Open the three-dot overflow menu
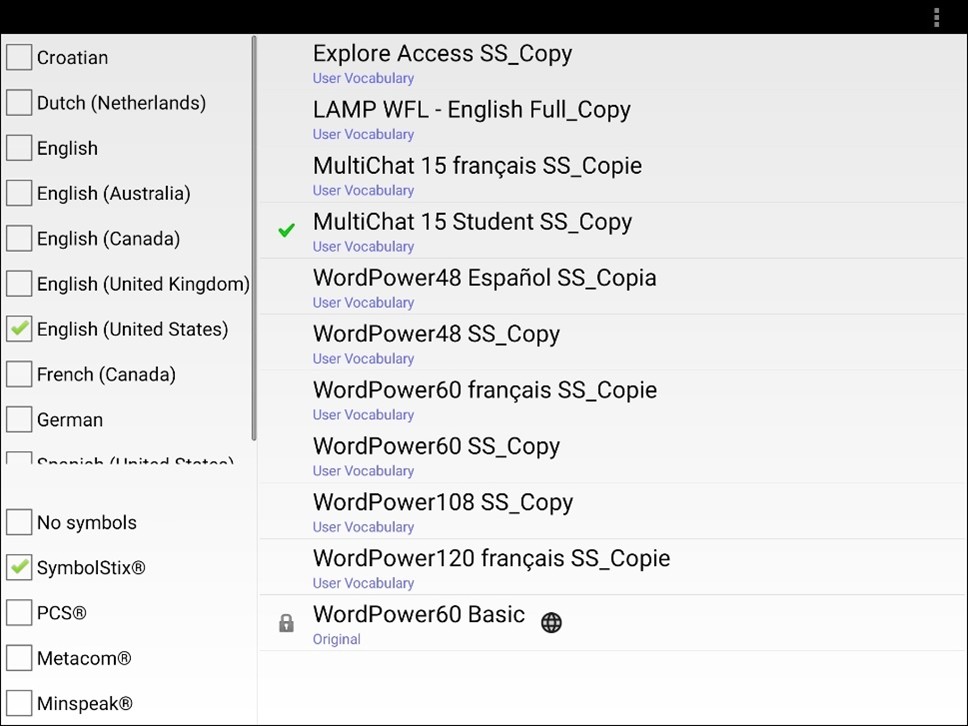The width and height of the screenshot is (968, 726). click(x=936, y=17)
